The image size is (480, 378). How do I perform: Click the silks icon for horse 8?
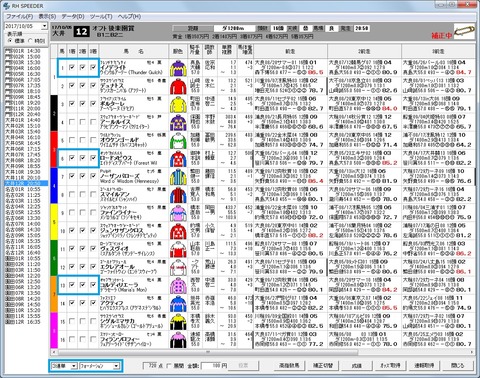(178, 194)
